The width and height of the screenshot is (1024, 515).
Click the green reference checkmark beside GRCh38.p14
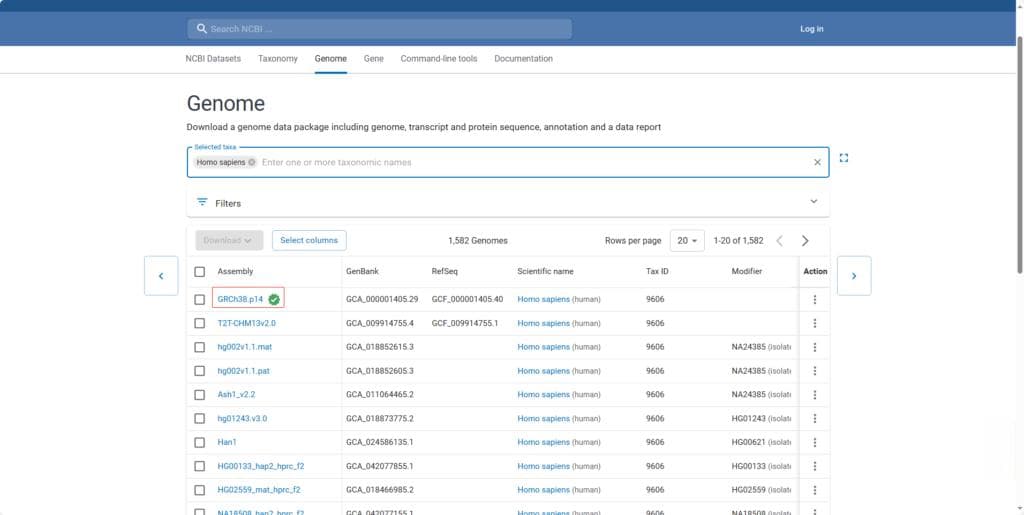click(274, 300)
